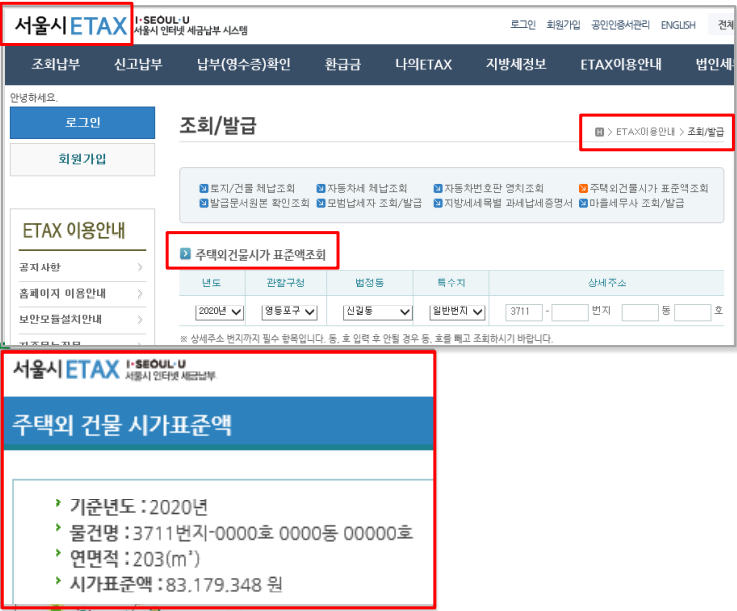Open the 지방세세목별 과세납세증명서 link
737x611 pixels.
(x=509, y=204)
